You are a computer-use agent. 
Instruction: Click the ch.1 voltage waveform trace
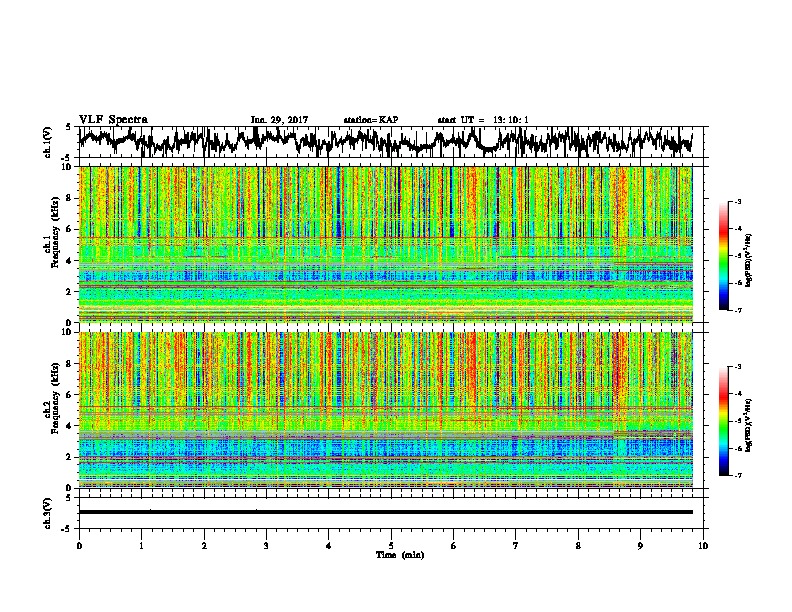(x=385, y=141)
